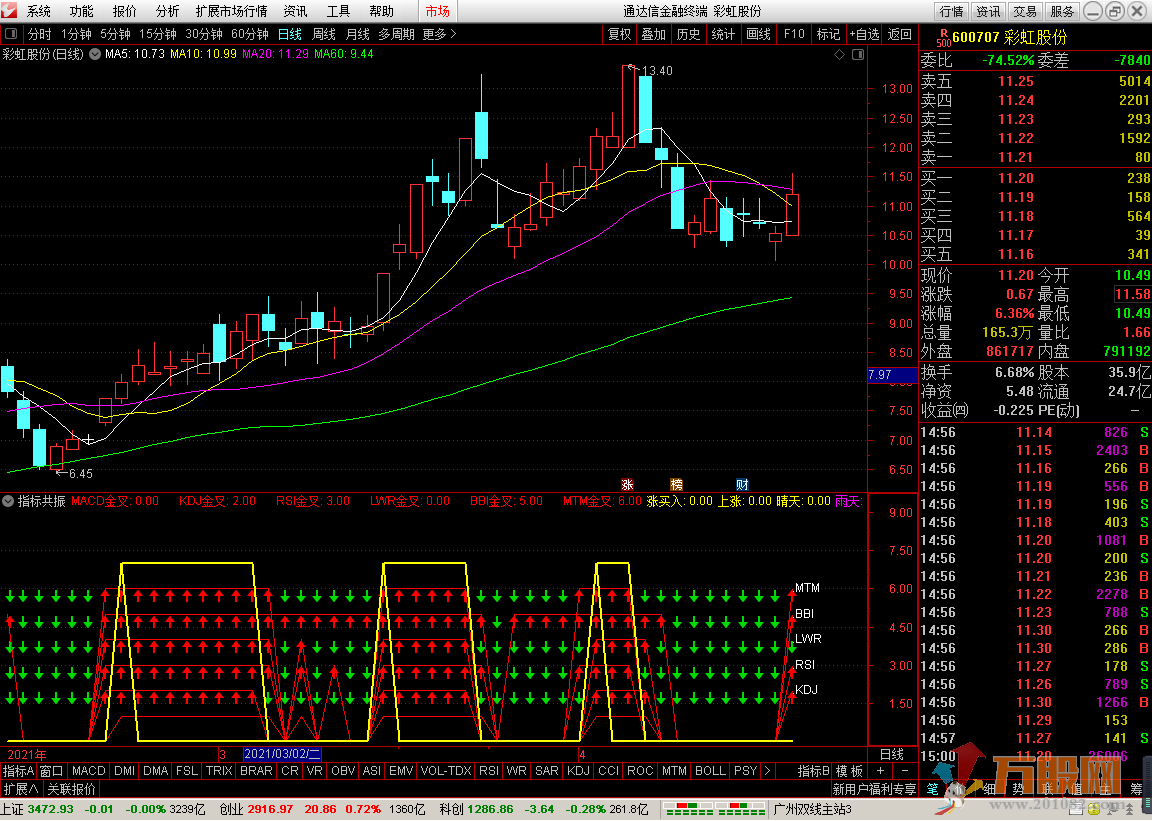Open dropdown arrow next to 彩虹股份(日线)

(x=95, y=54)
